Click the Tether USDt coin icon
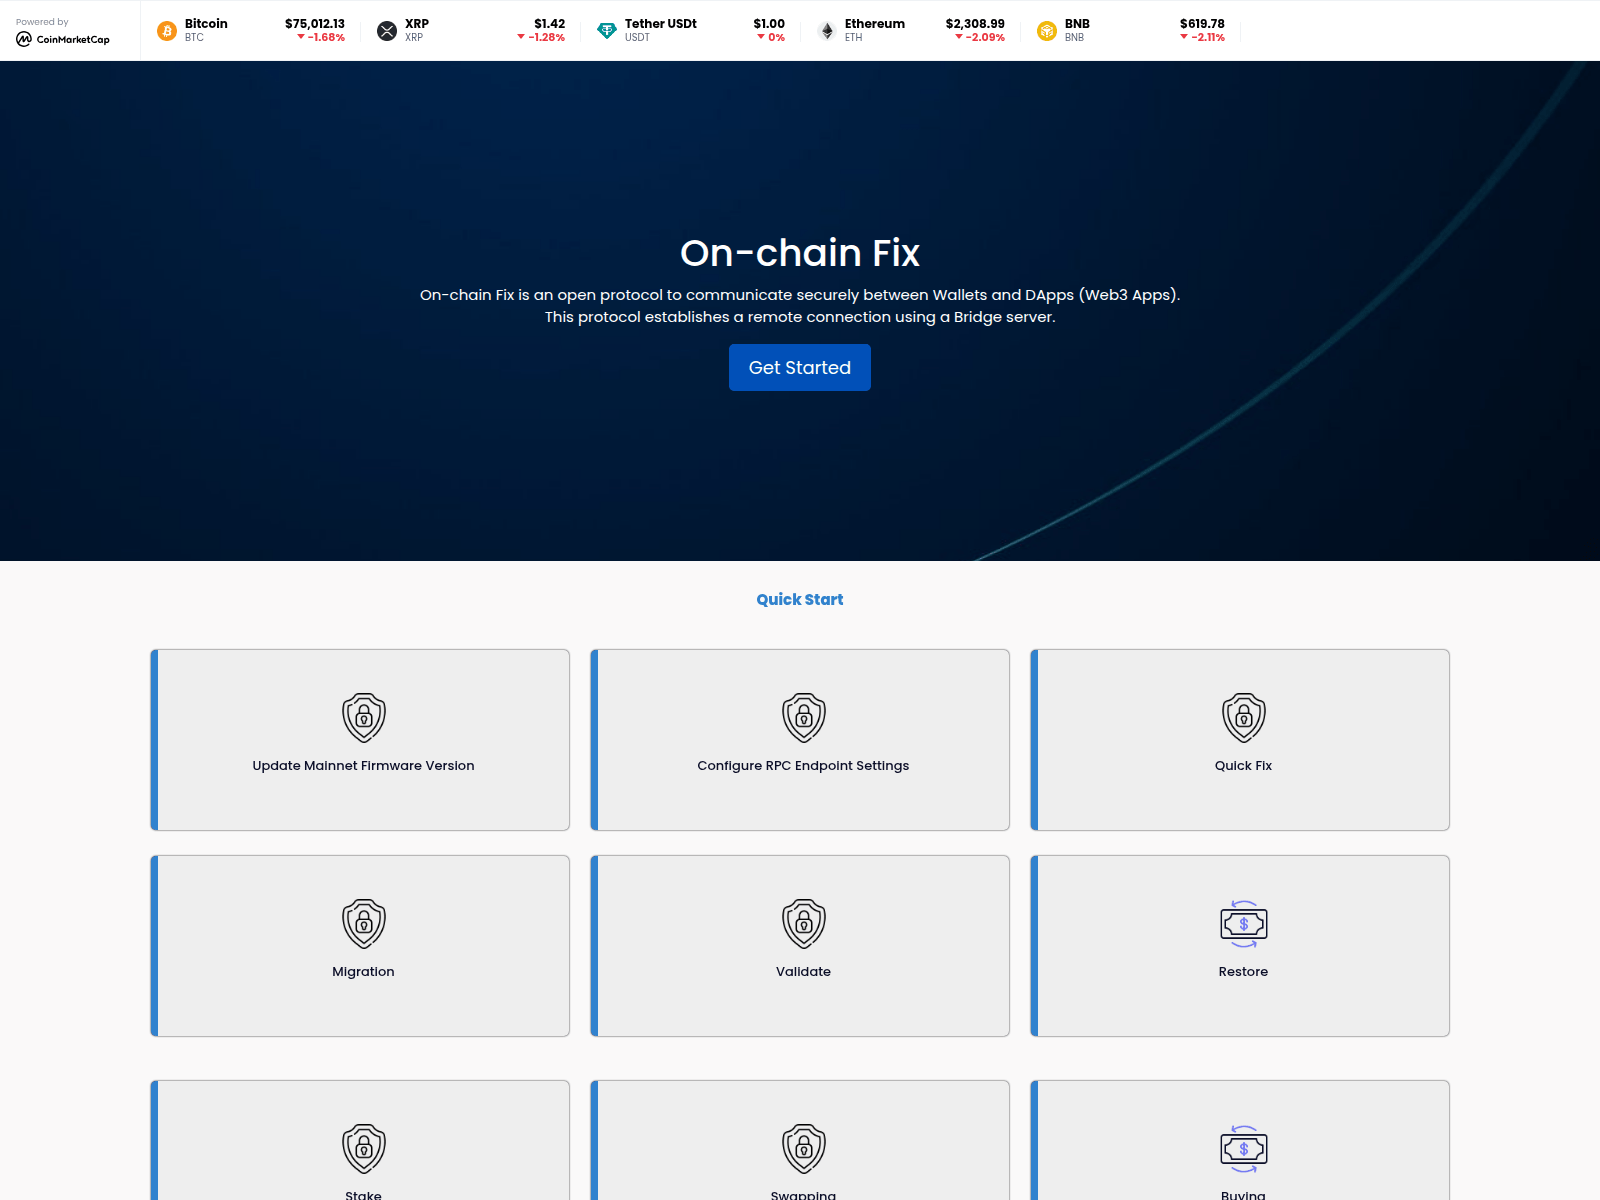 (x=607, y=31)
